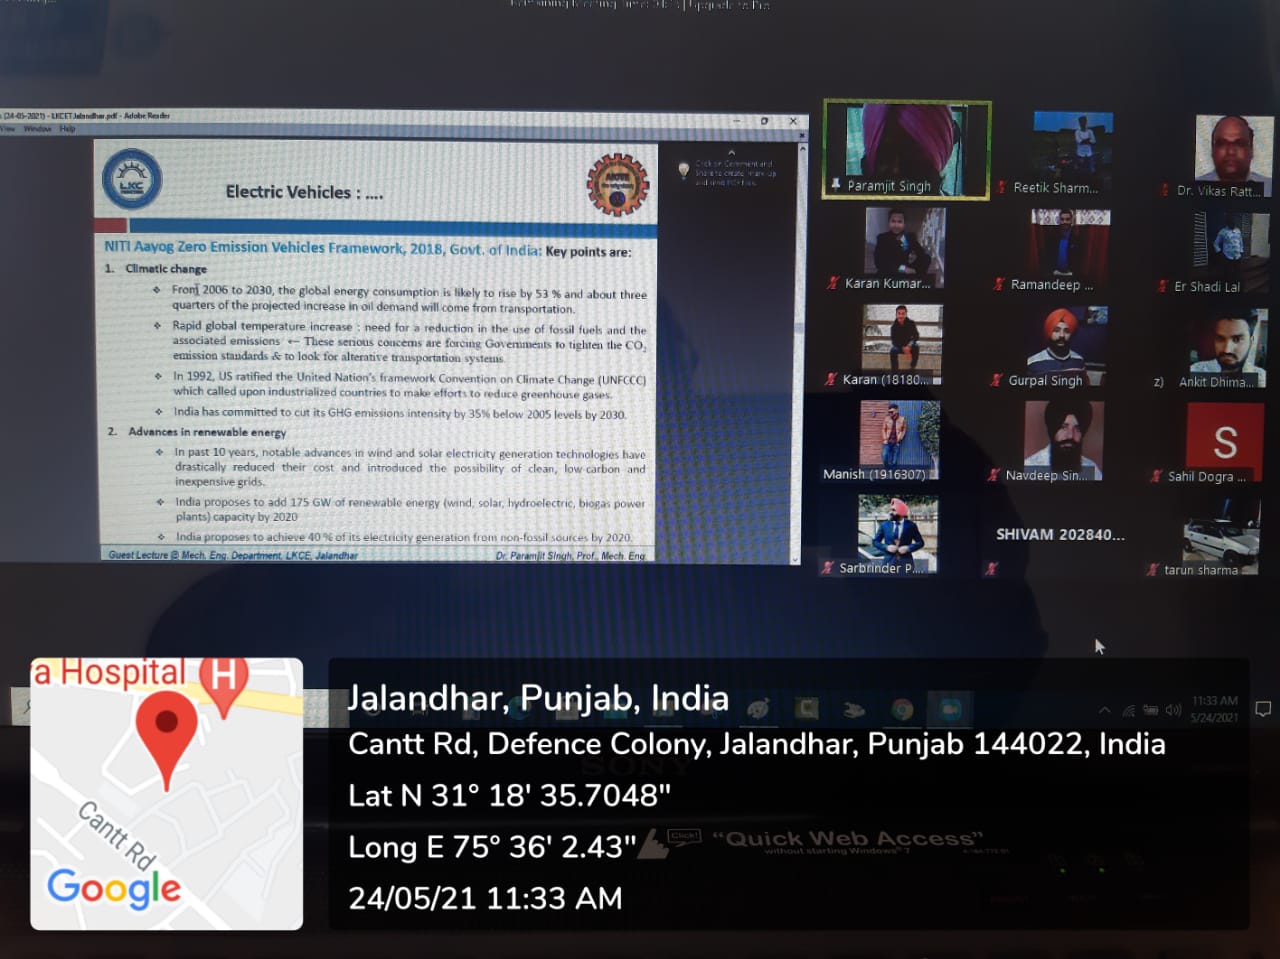The height and width of the screenshot is (959, 1280).
Task: Click the muted mic icon beside Sahil Dogra
Action: tap(1157, 476)
